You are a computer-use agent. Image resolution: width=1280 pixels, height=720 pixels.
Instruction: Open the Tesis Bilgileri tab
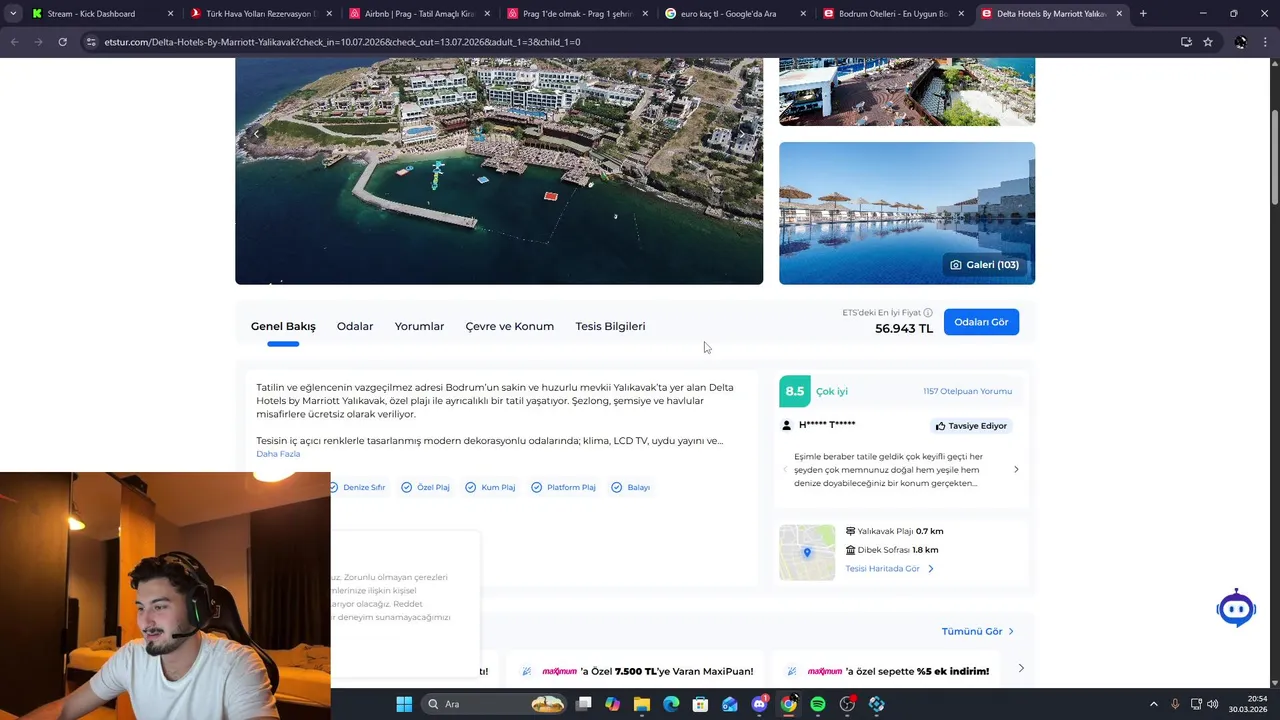610,326
